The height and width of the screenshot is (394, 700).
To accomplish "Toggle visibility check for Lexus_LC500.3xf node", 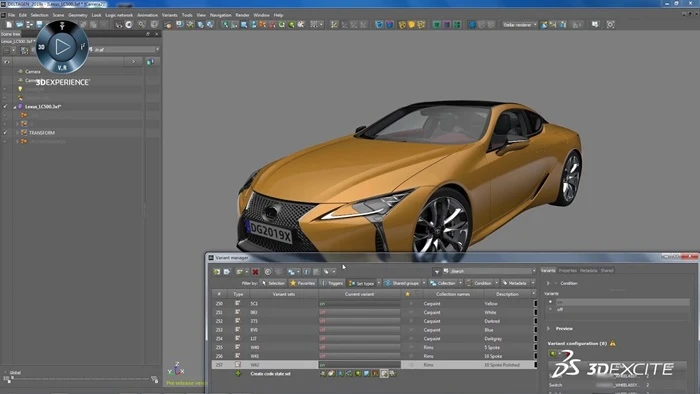I will coord(5,107).
